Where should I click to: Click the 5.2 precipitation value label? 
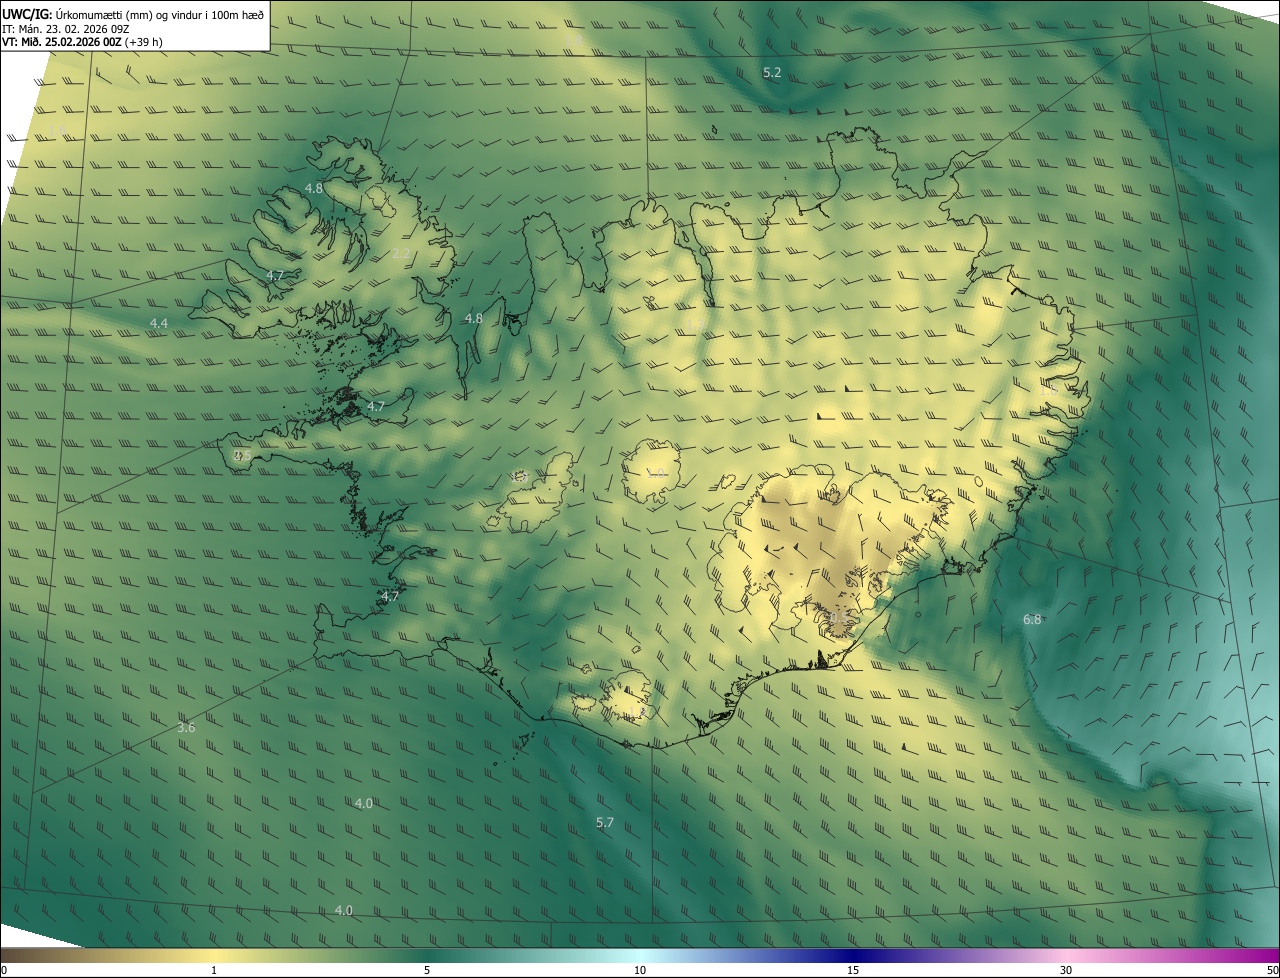[772, 73]
